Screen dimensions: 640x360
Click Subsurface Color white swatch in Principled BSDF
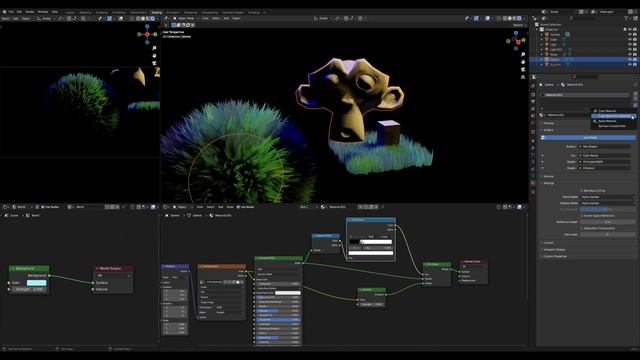coord(288,293)
